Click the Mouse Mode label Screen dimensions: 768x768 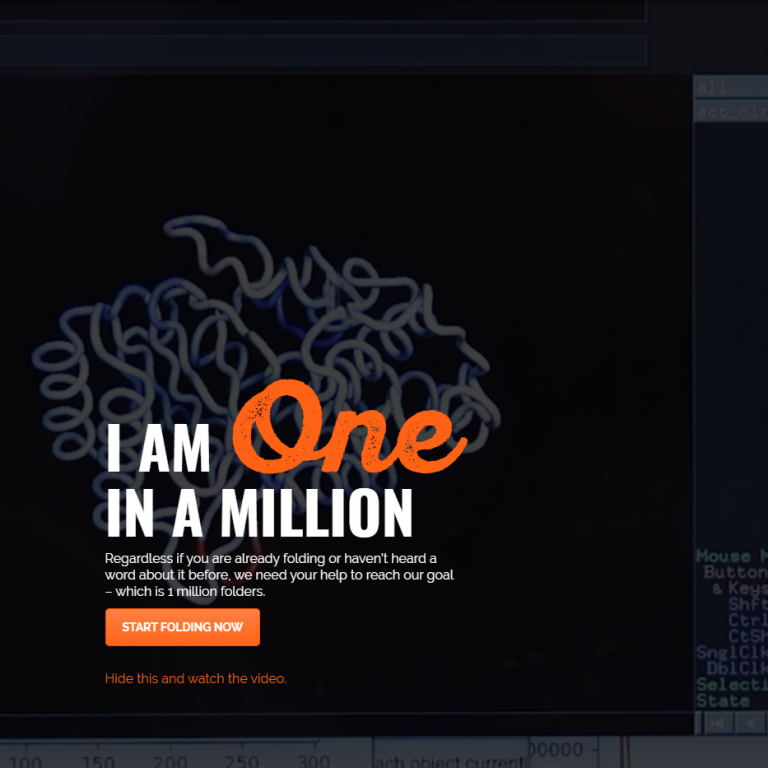(x=731, y=556)
